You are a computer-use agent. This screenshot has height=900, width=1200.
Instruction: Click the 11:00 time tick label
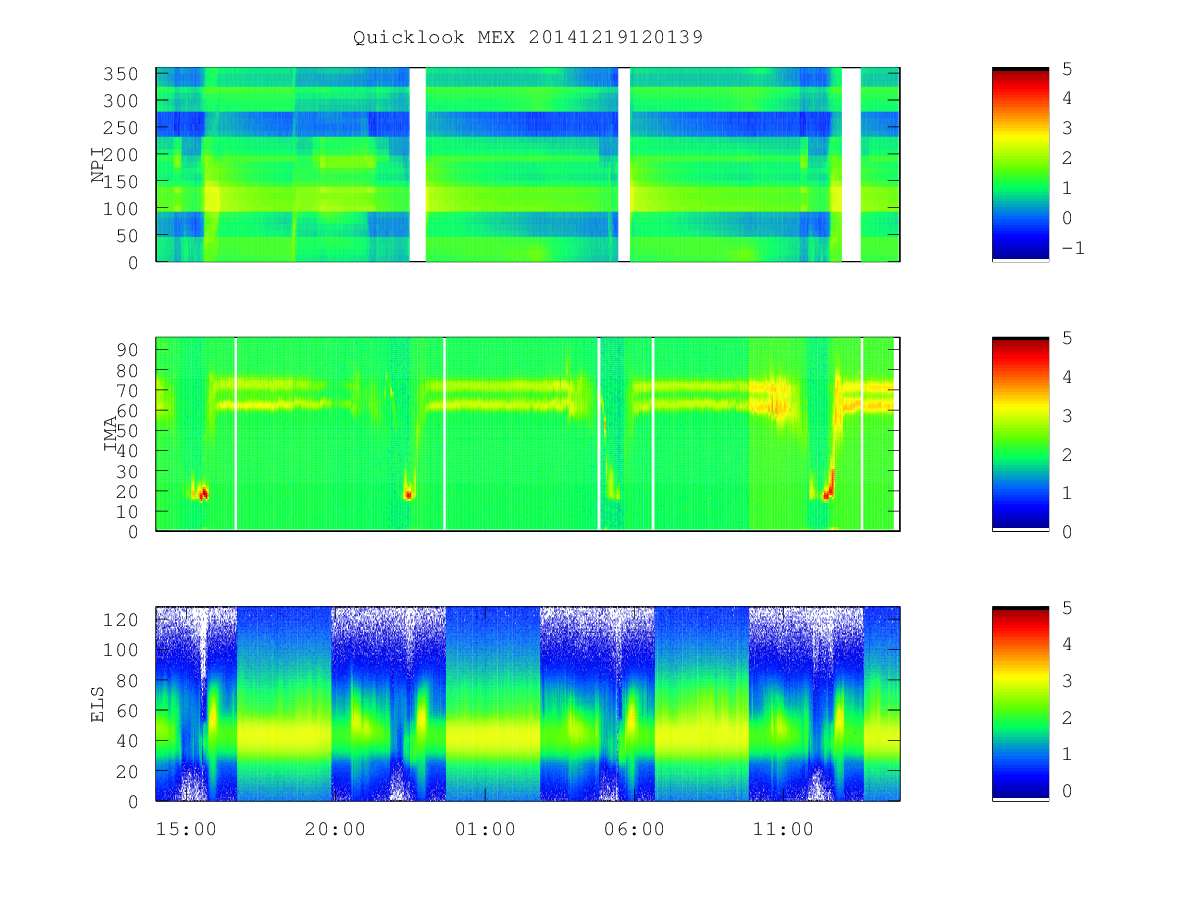[783, 830]
